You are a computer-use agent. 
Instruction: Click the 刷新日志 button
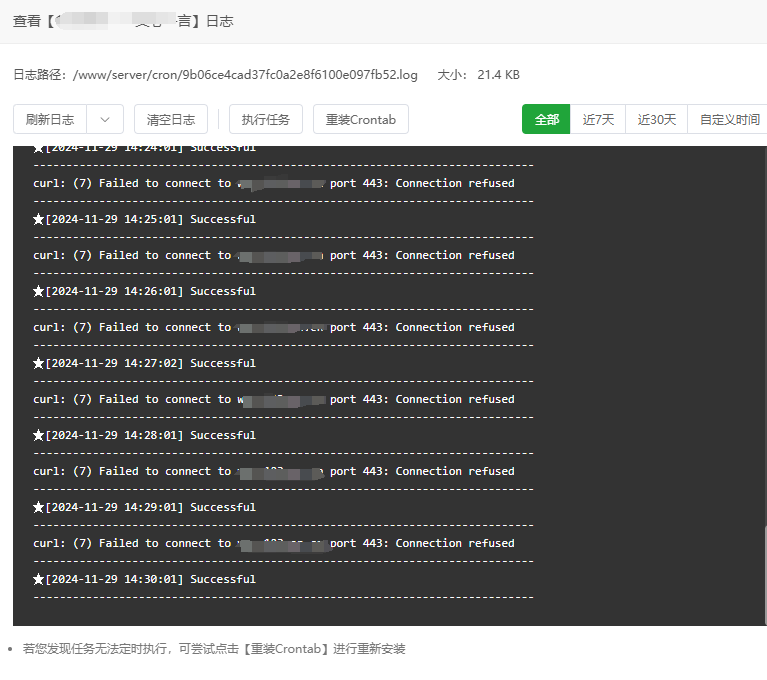click(x=50, y=119)
